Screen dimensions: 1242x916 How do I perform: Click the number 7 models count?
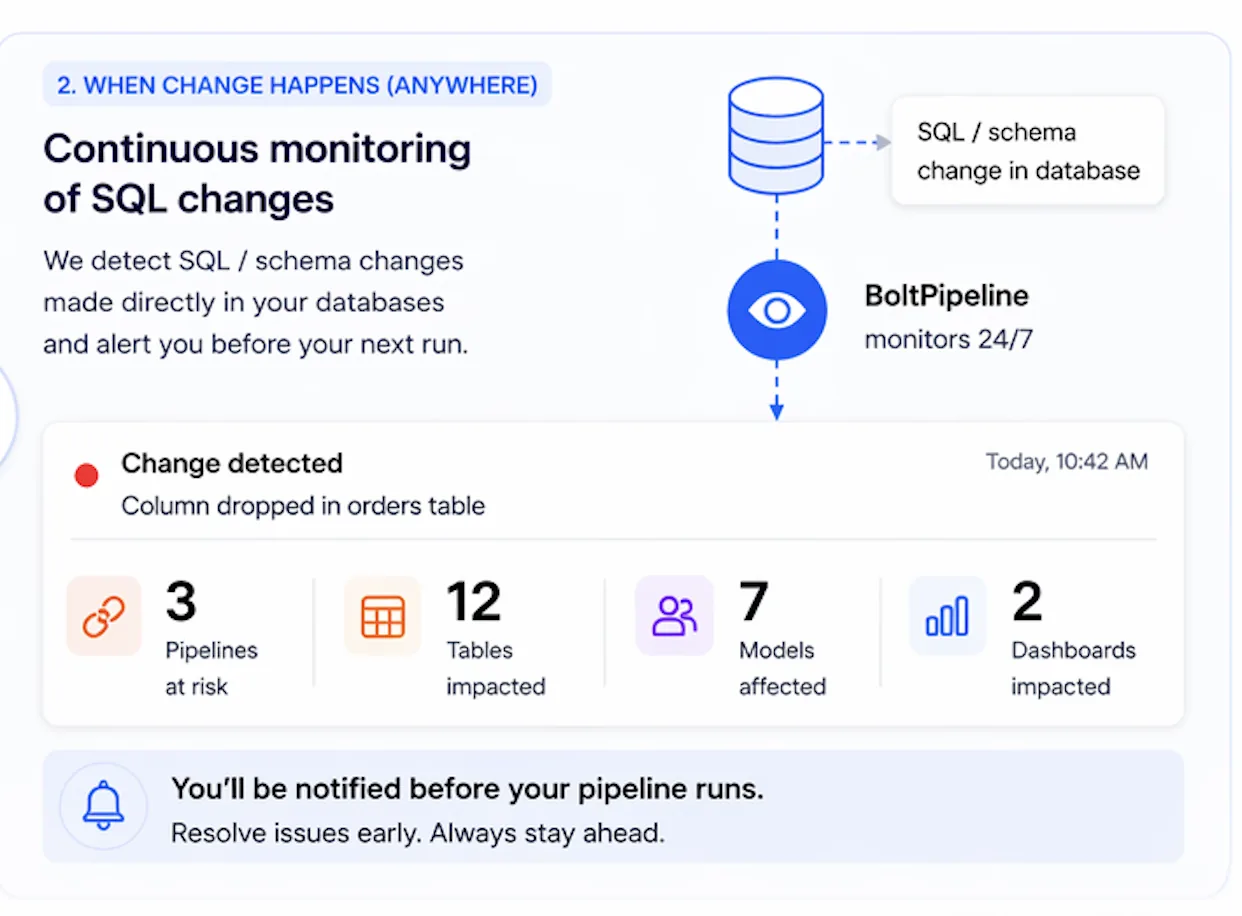[x=754, y=602]
